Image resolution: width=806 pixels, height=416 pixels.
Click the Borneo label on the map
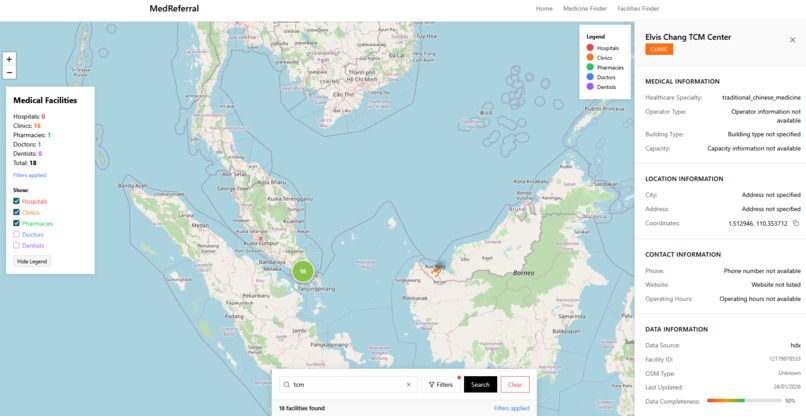pos(524,273)
